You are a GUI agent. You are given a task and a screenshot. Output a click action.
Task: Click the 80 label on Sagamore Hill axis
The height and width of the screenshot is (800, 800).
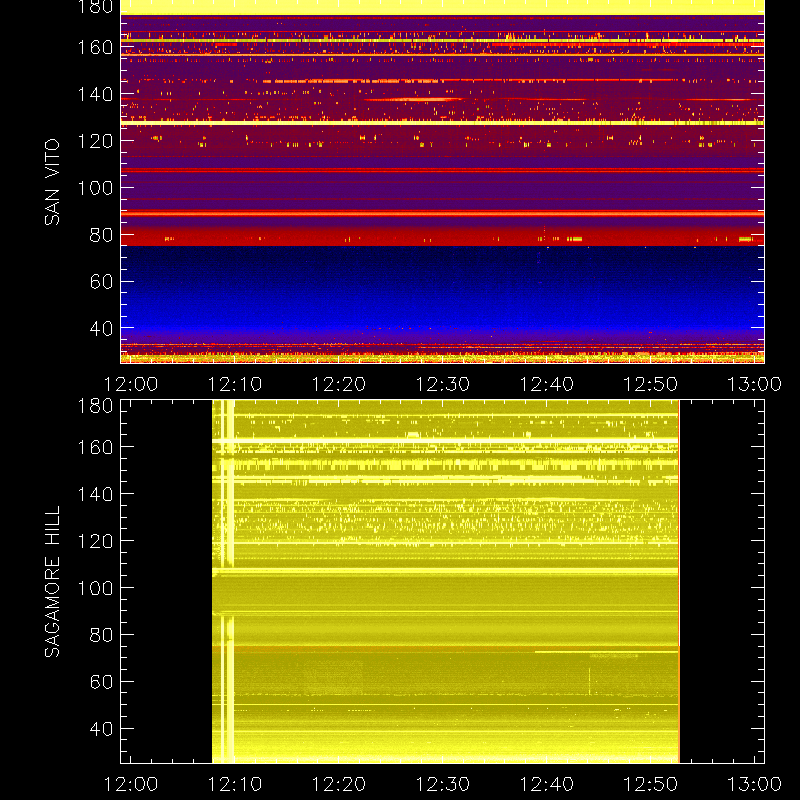point(101,635)
